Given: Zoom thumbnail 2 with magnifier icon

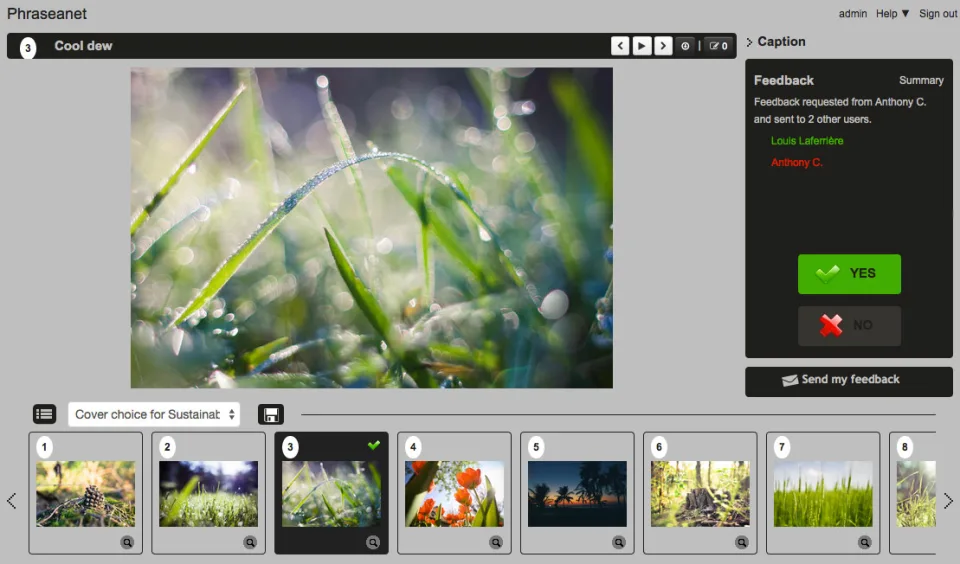Looking at the screenshot, I should click(x=250, y=542).
